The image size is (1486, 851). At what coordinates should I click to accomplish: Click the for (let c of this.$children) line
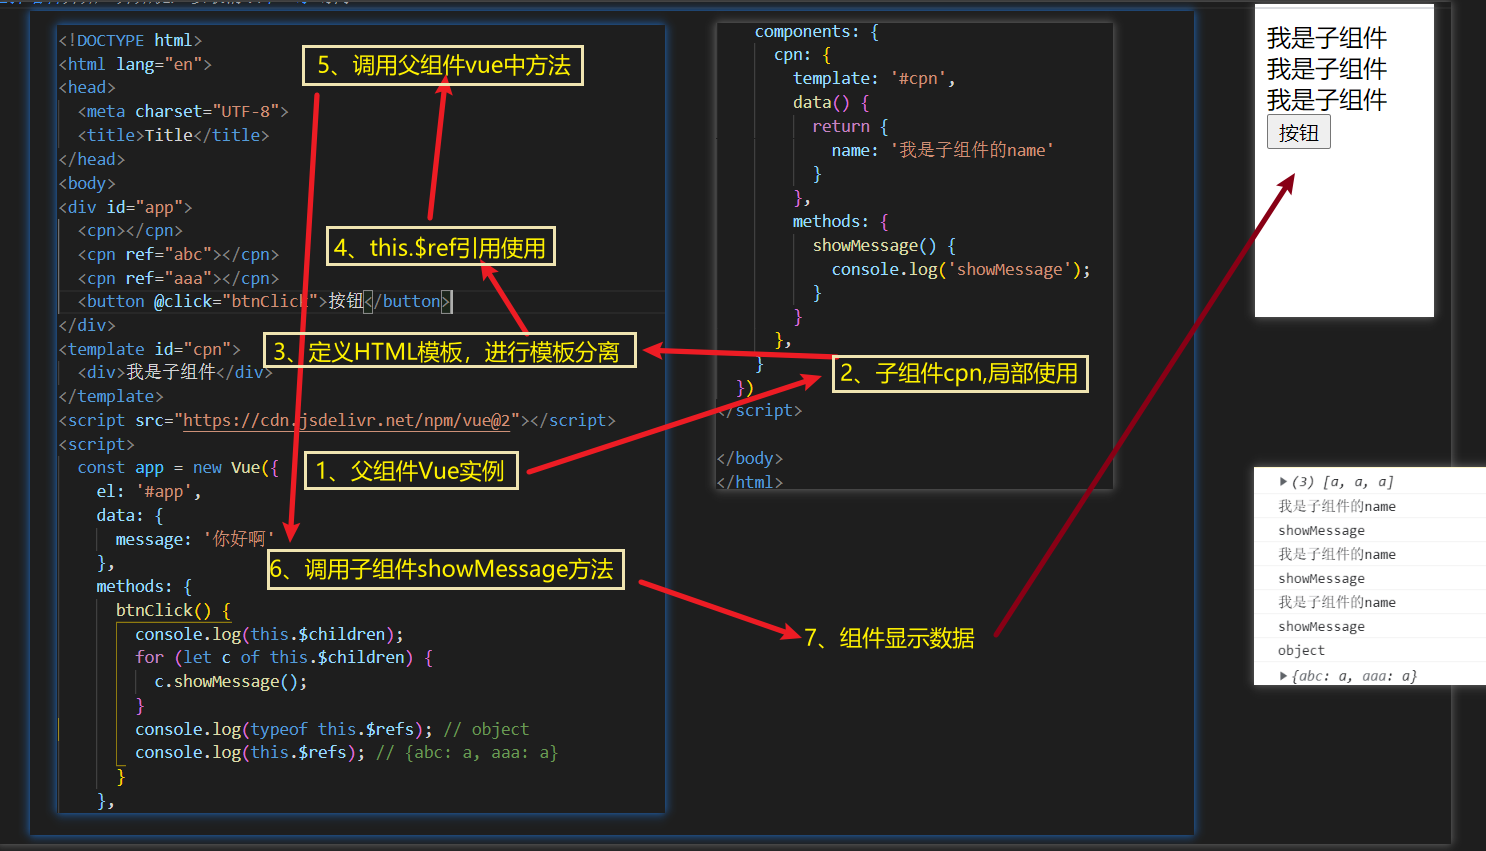point(284,657)
